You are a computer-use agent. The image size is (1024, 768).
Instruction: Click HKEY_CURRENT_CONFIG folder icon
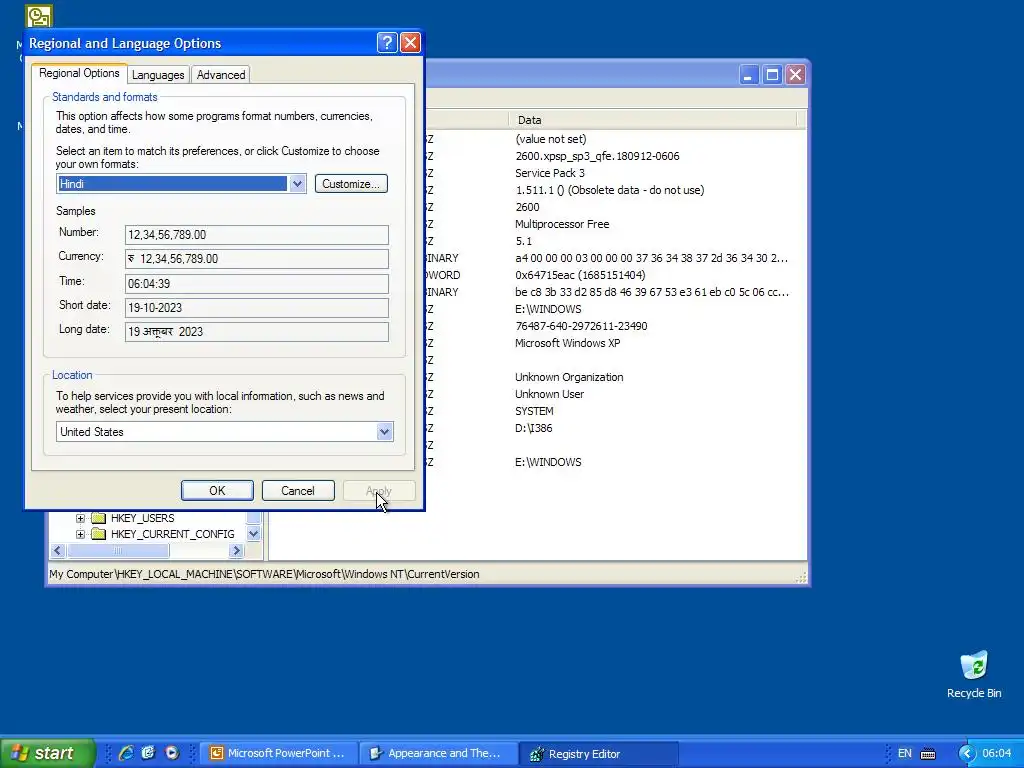point(99,534)
